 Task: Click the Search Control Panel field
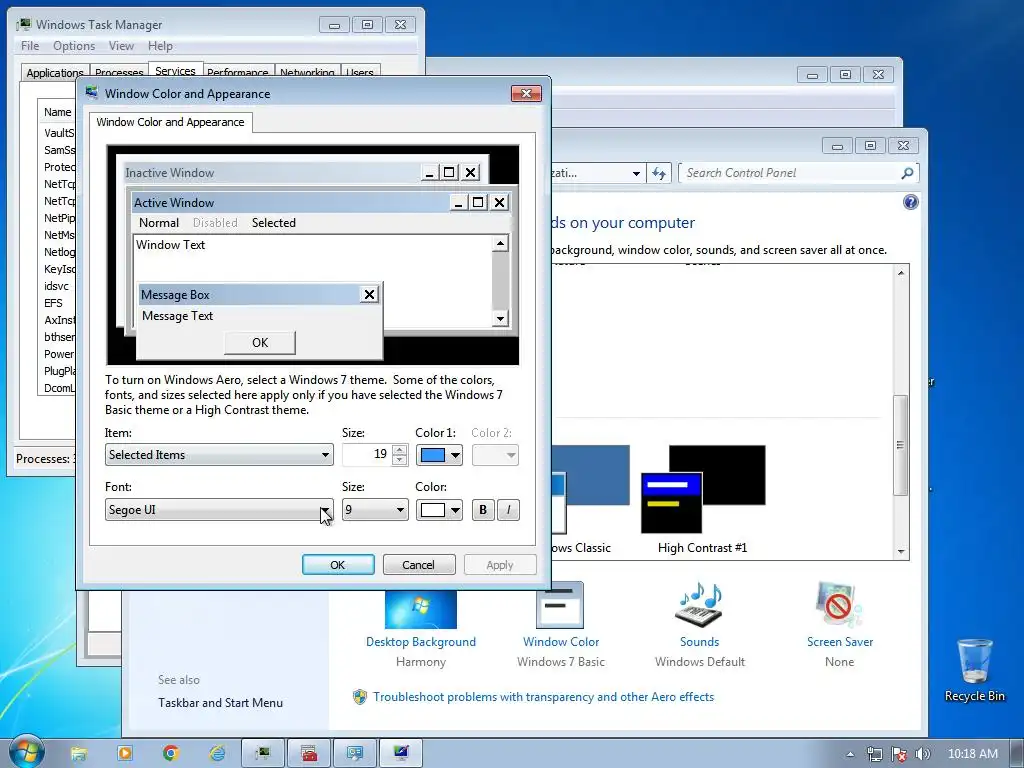(x=789, y=173)
